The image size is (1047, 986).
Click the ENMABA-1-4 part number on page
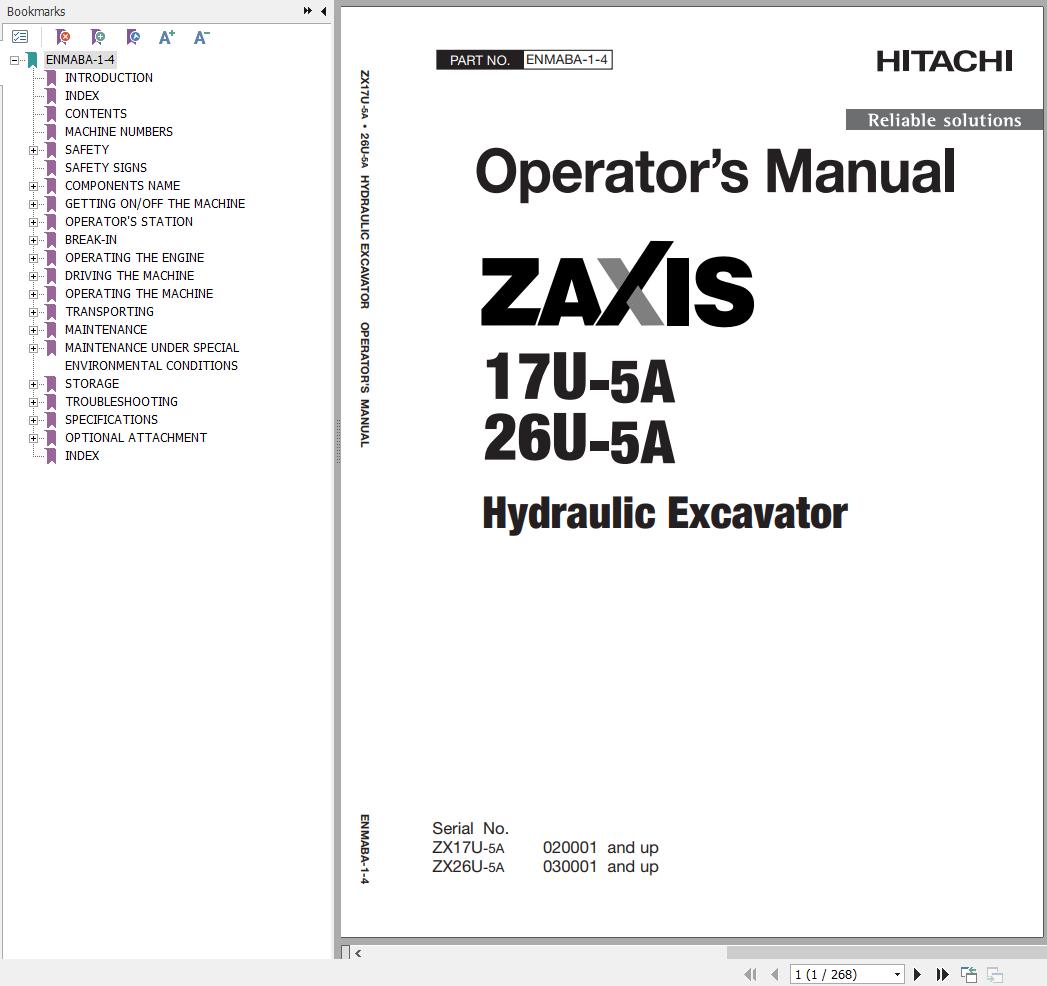pos(567,60)
